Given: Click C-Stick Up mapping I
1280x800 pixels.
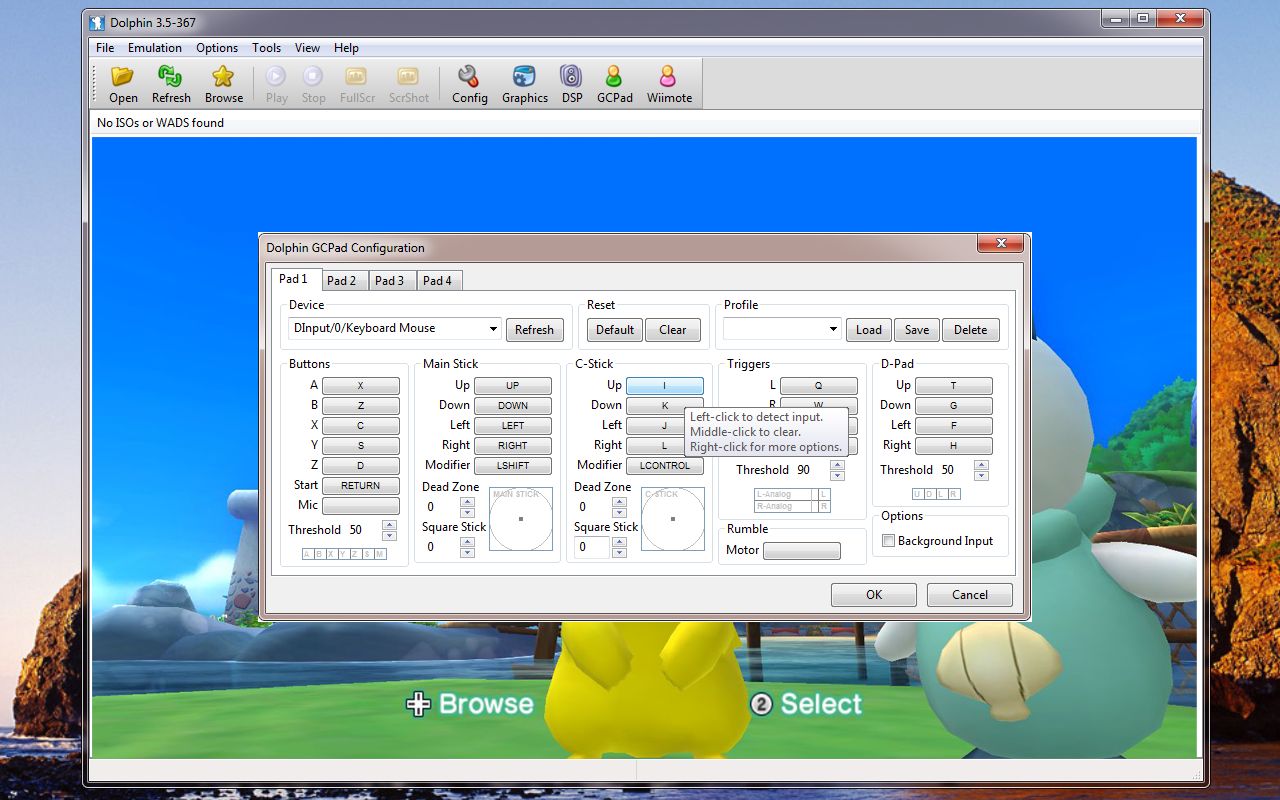Looking at the screenshot, I should pos(665,386).
